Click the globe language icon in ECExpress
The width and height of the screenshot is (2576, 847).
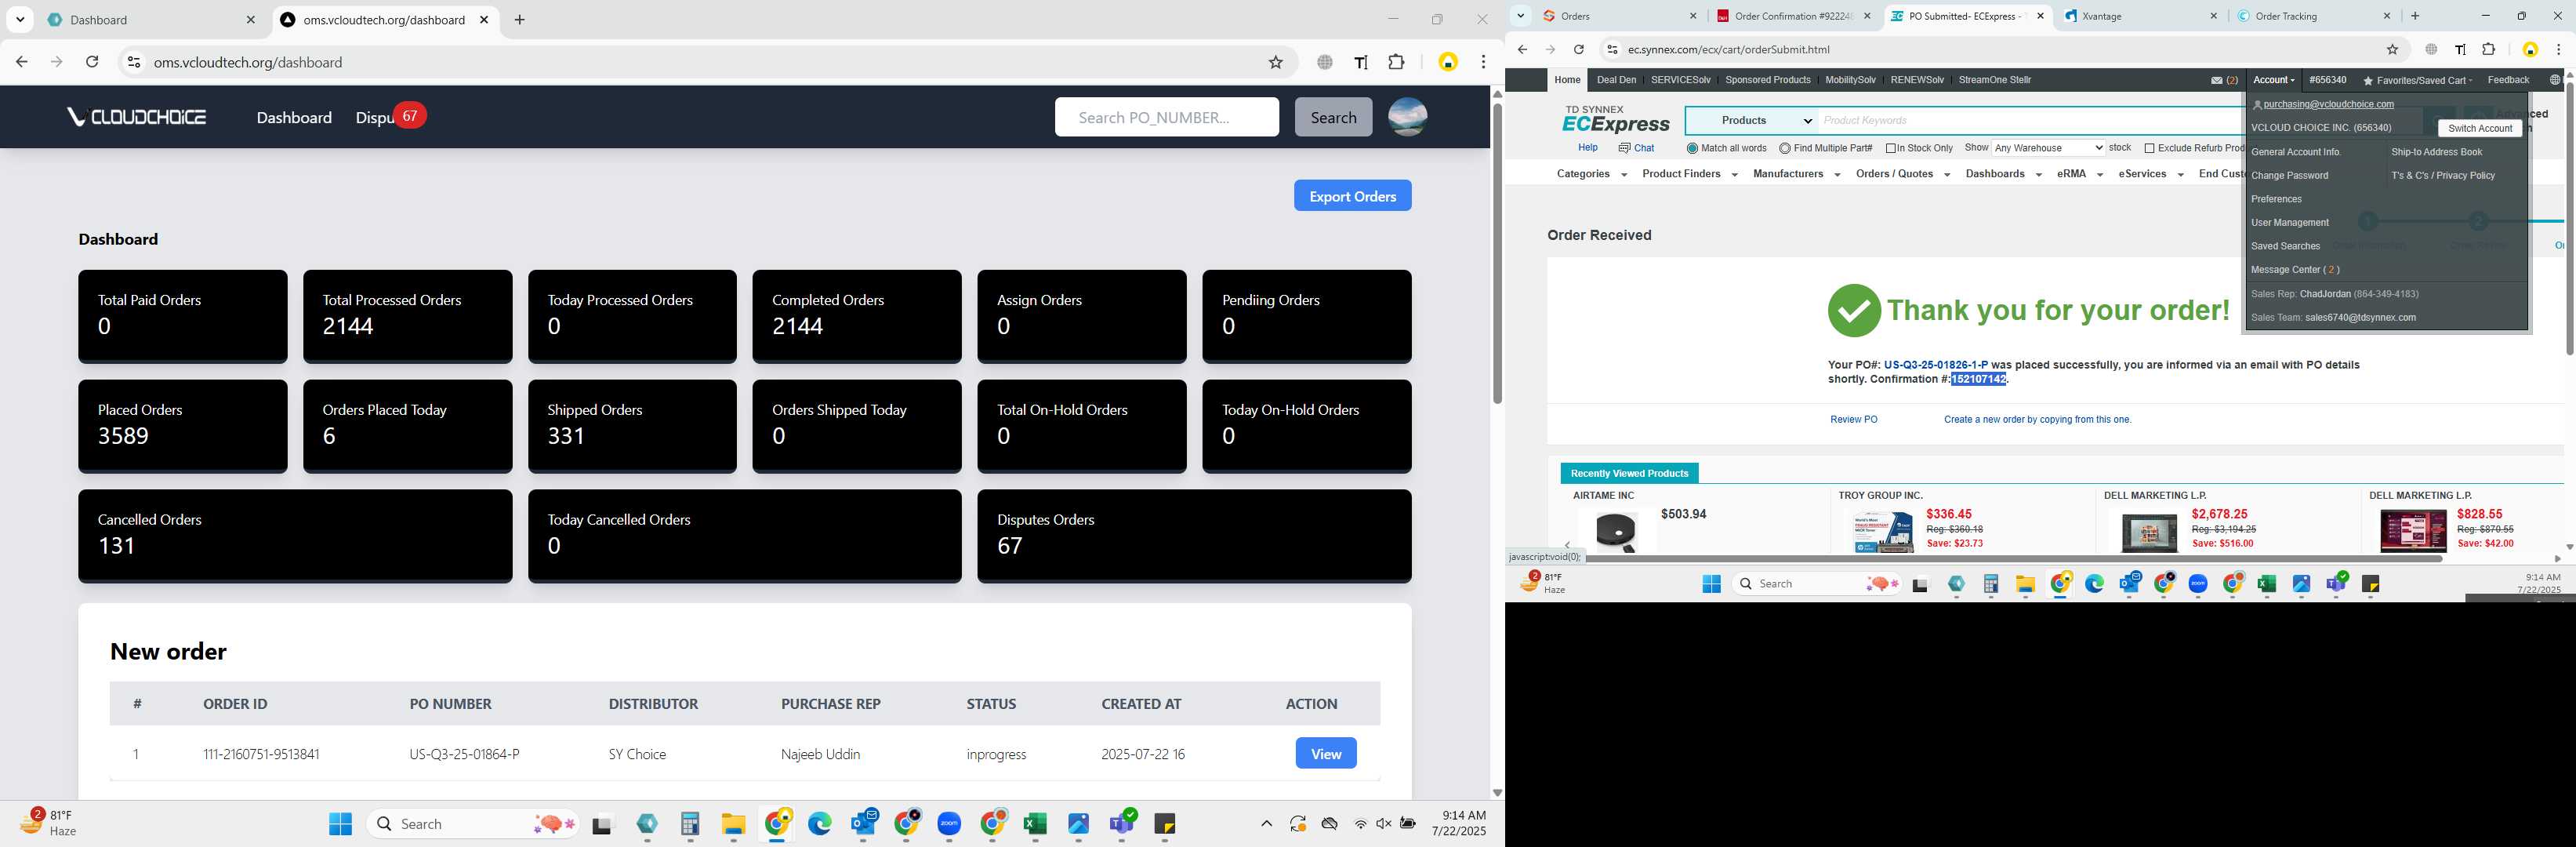(2555, 80)
